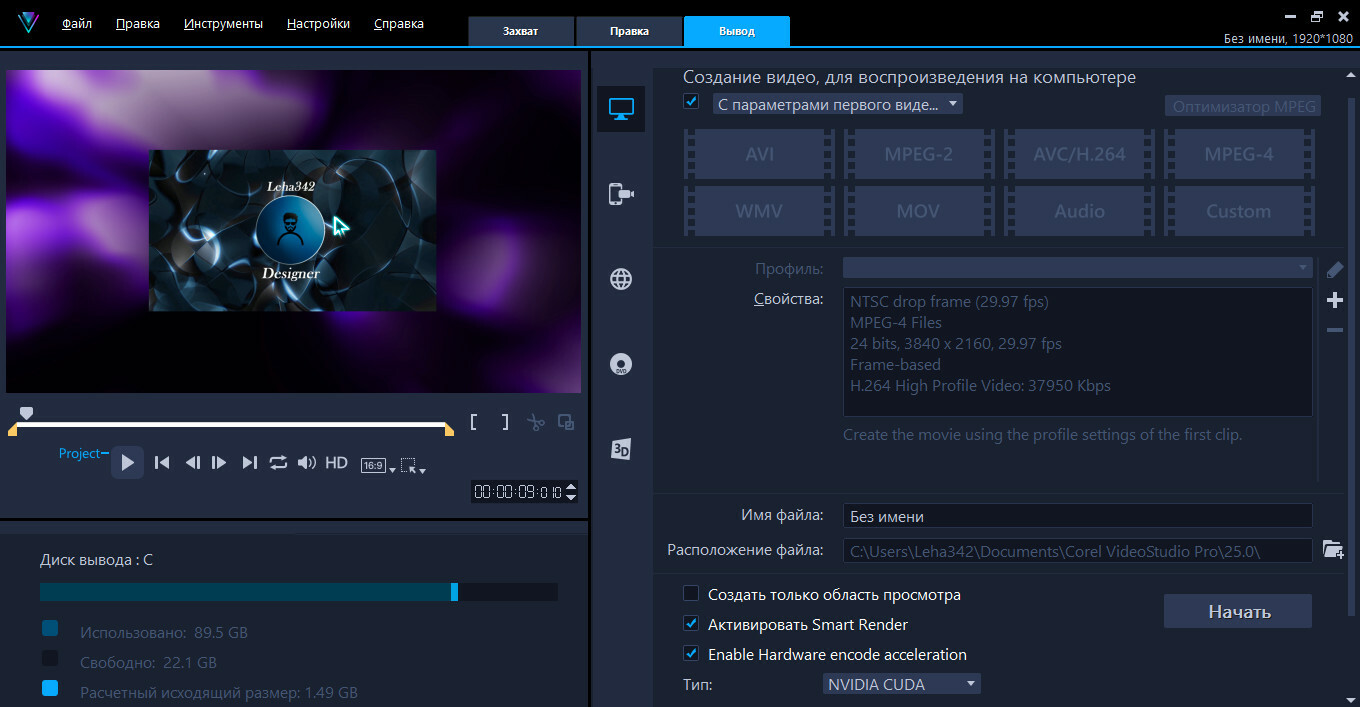The width and height of the screenshot is (1360, 707).
Task: Click the browse folder icon for file location
Action: tap(1332, 549)
